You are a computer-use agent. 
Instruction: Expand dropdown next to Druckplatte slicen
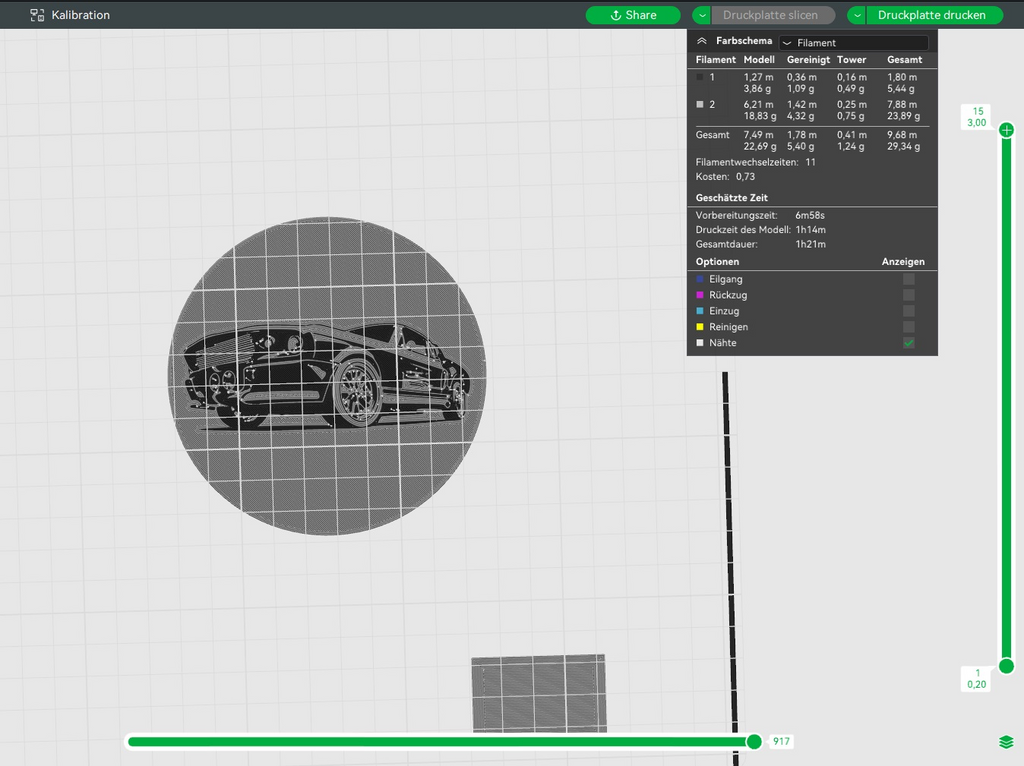[x=701, y=15]
